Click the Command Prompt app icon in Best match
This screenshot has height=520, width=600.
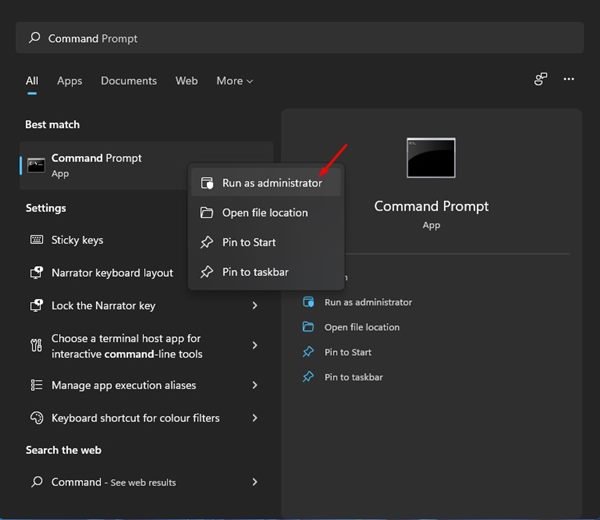(x=36, y=165)
